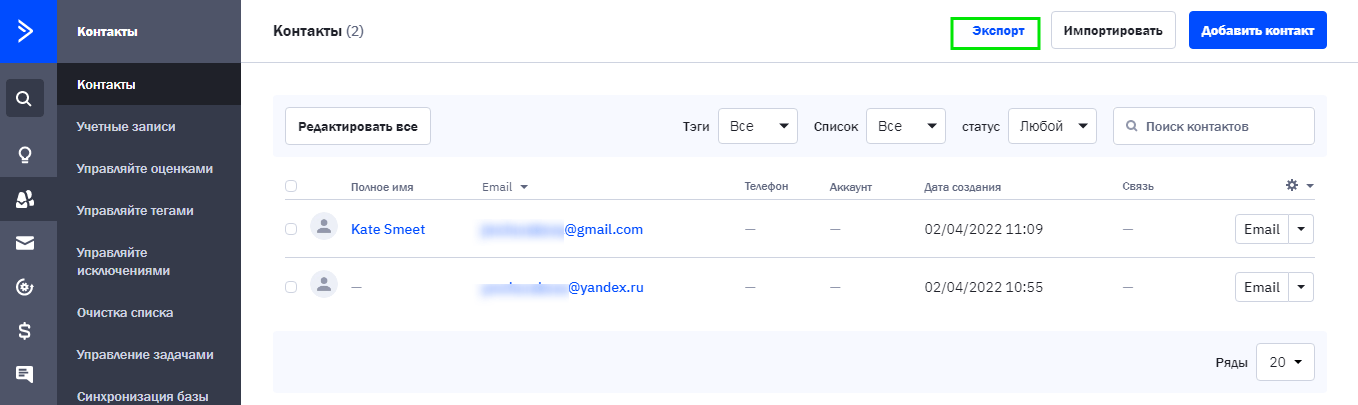1358x405 pixels.
Task: Select Учетные записи menu item
Action: (126, 126)
